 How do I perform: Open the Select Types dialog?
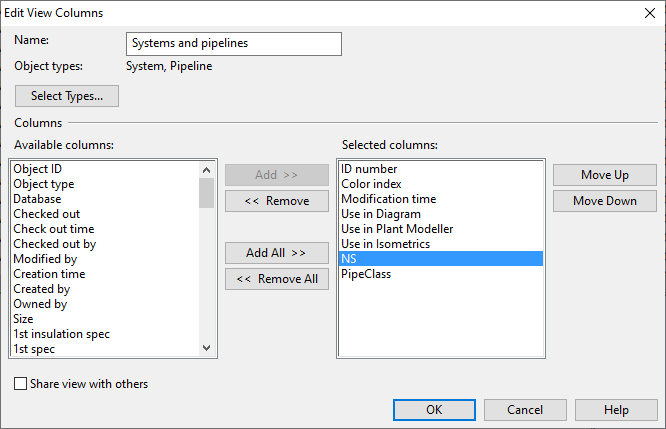click(x=67, y=96)
